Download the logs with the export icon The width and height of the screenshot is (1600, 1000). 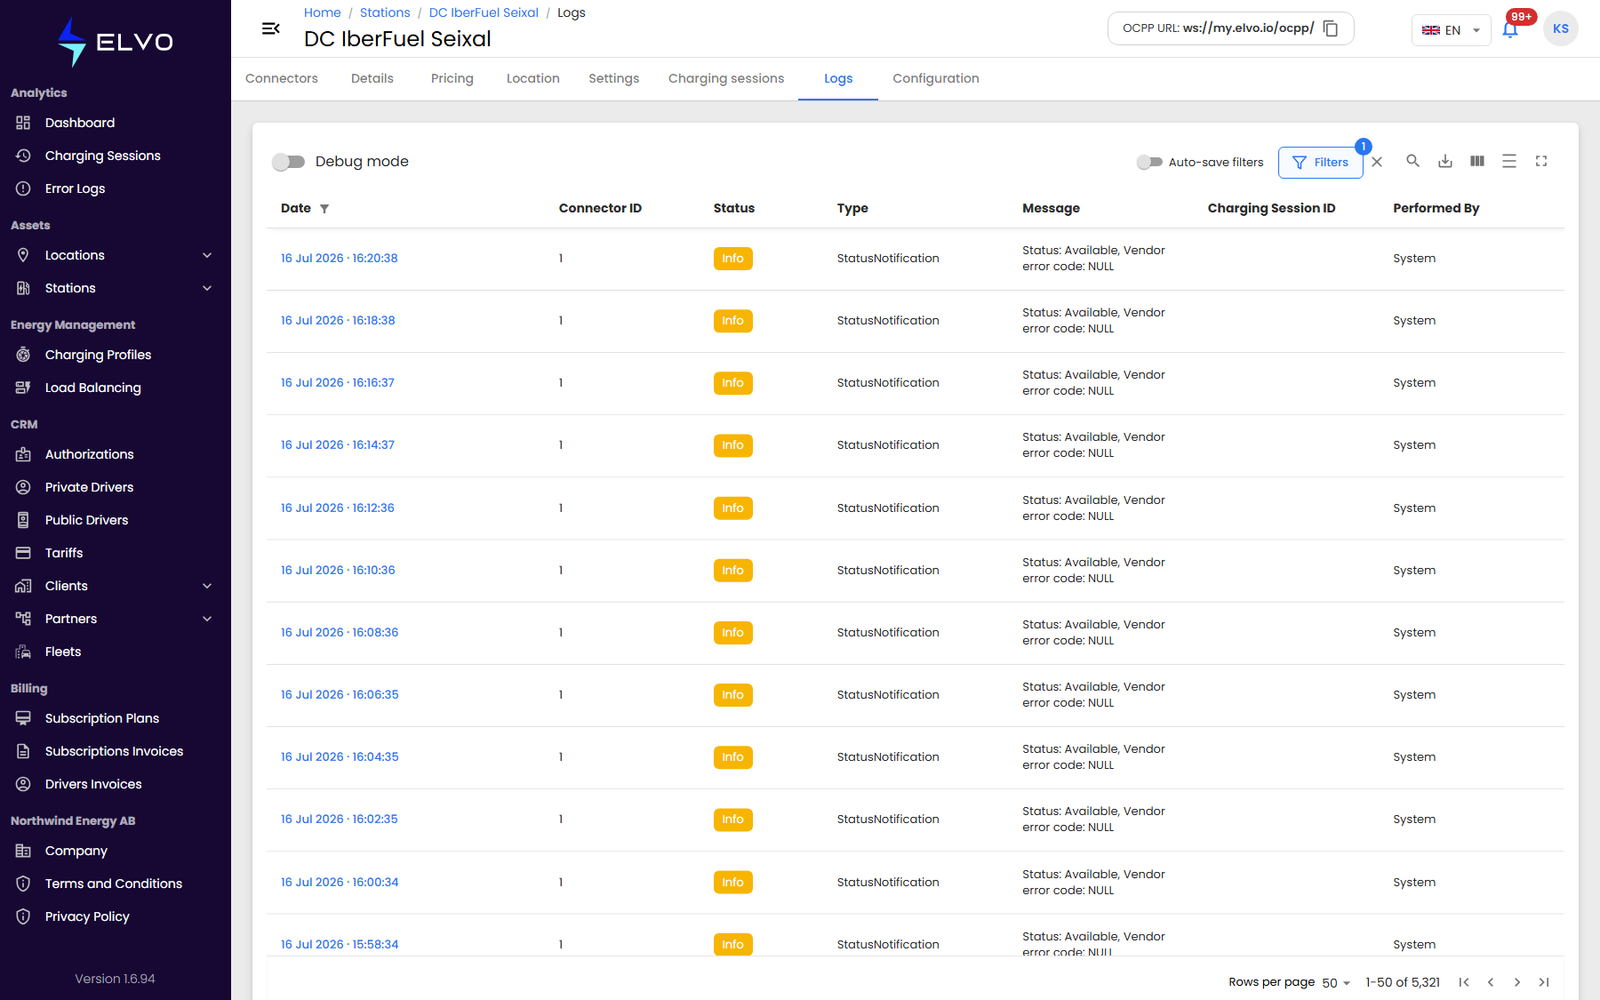coord(1445,161)
